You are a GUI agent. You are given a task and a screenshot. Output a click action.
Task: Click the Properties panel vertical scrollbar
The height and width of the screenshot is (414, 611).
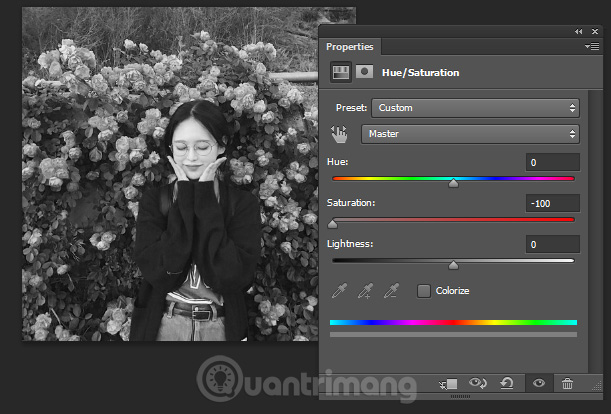595,231
